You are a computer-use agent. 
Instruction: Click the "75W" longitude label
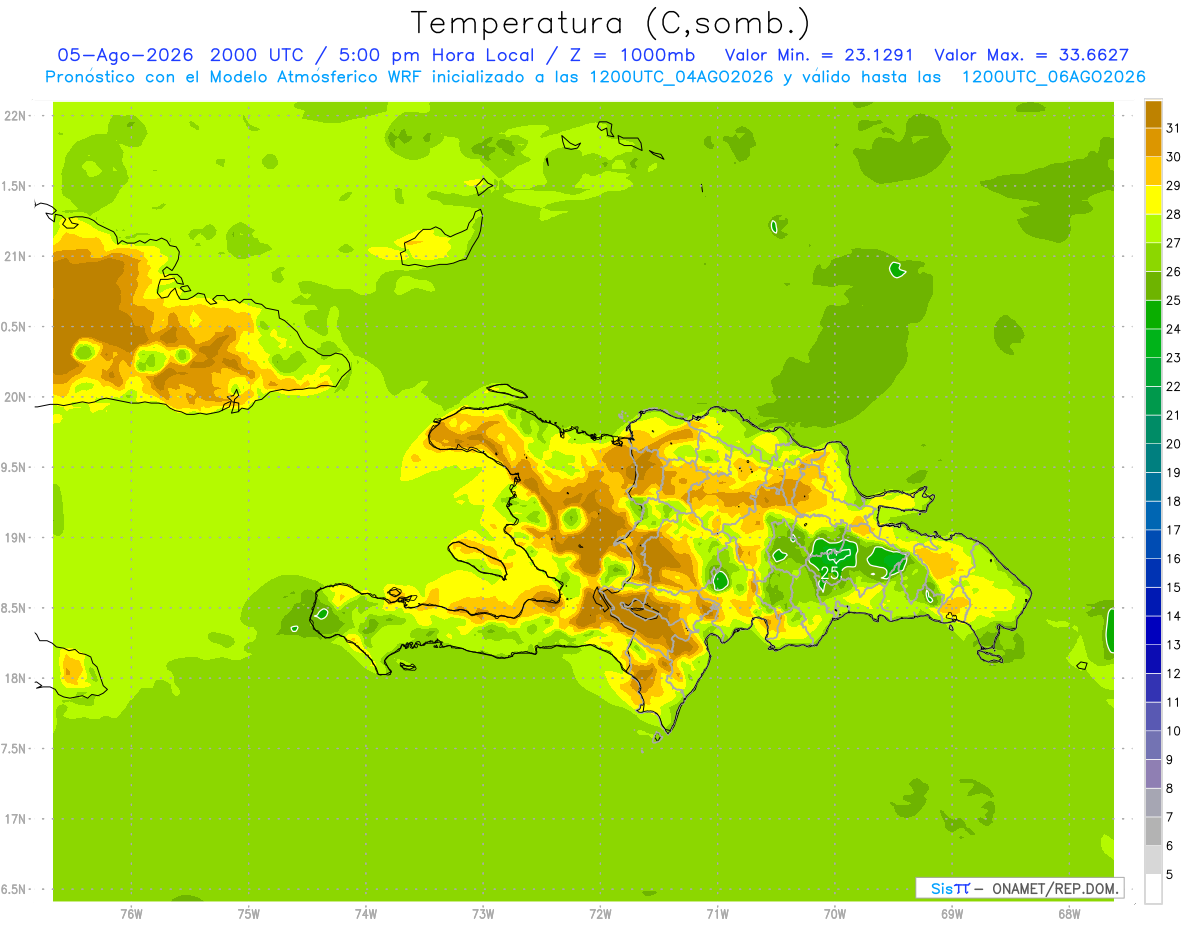tap(248, 914)
